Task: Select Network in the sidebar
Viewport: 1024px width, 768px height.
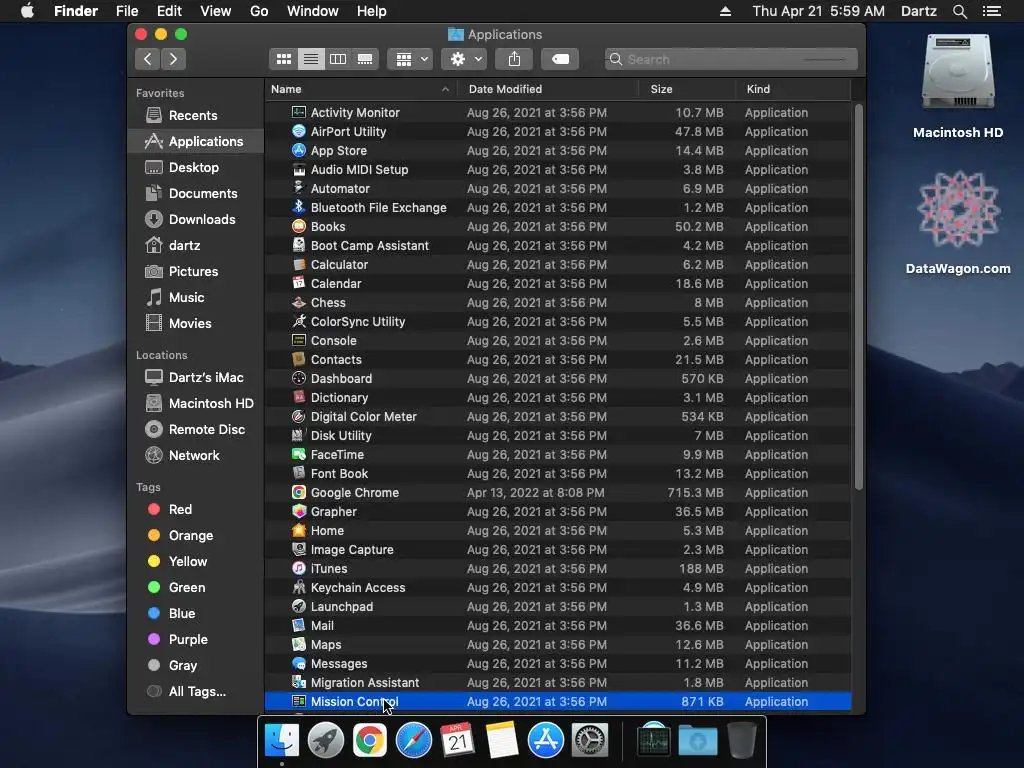Action: coord(196,456)
